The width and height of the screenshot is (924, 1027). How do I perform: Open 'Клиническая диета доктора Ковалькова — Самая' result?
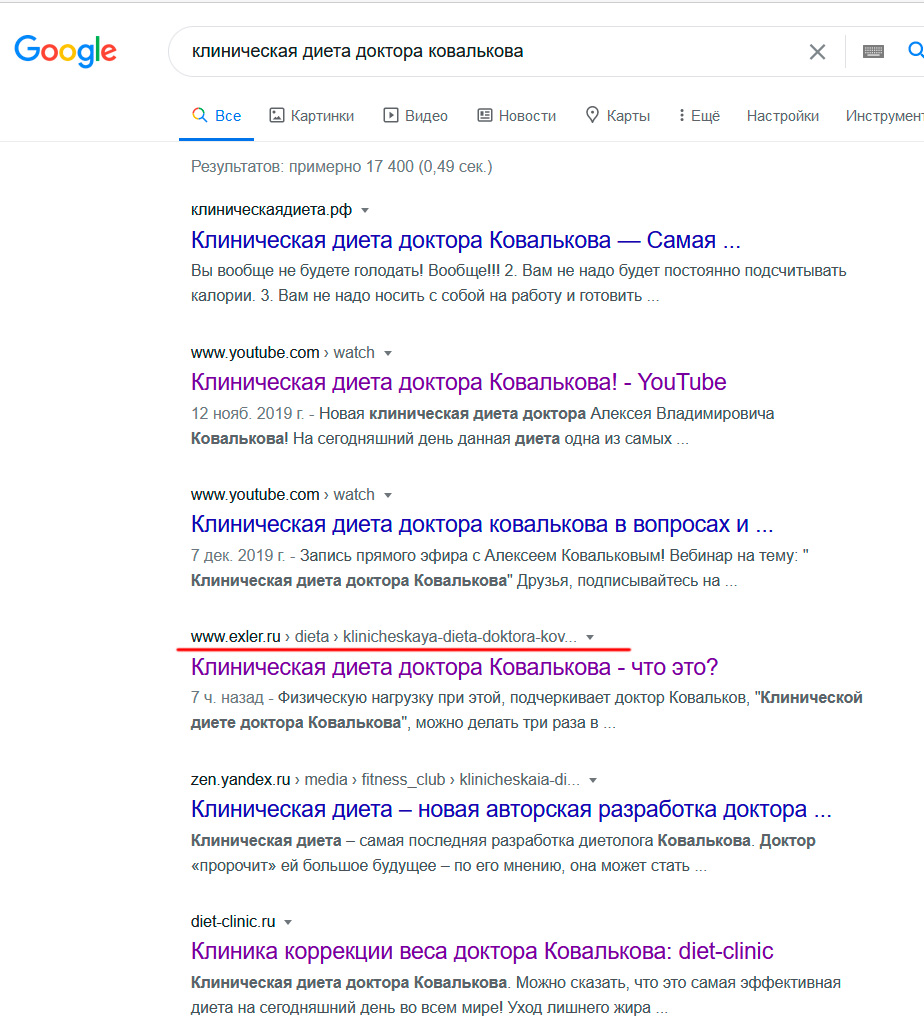(x=465, y=240)
